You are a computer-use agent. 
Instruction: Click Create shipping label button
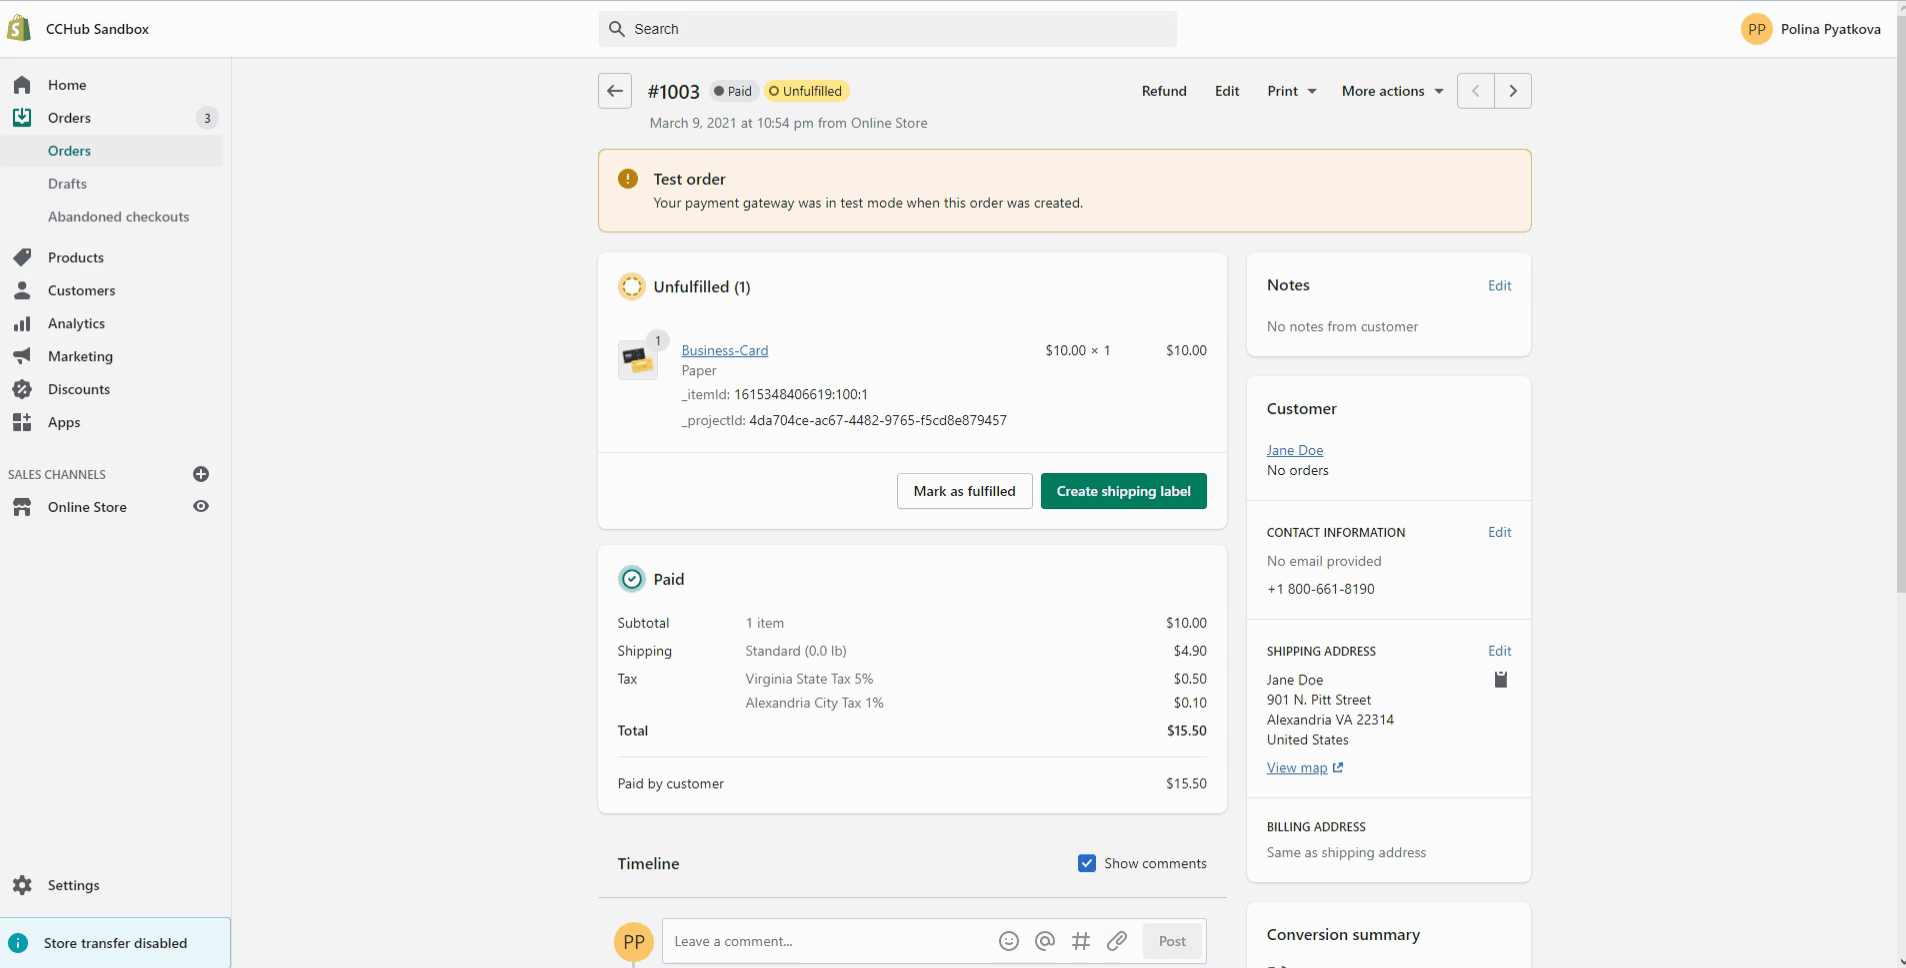[x=1123, y=491]
